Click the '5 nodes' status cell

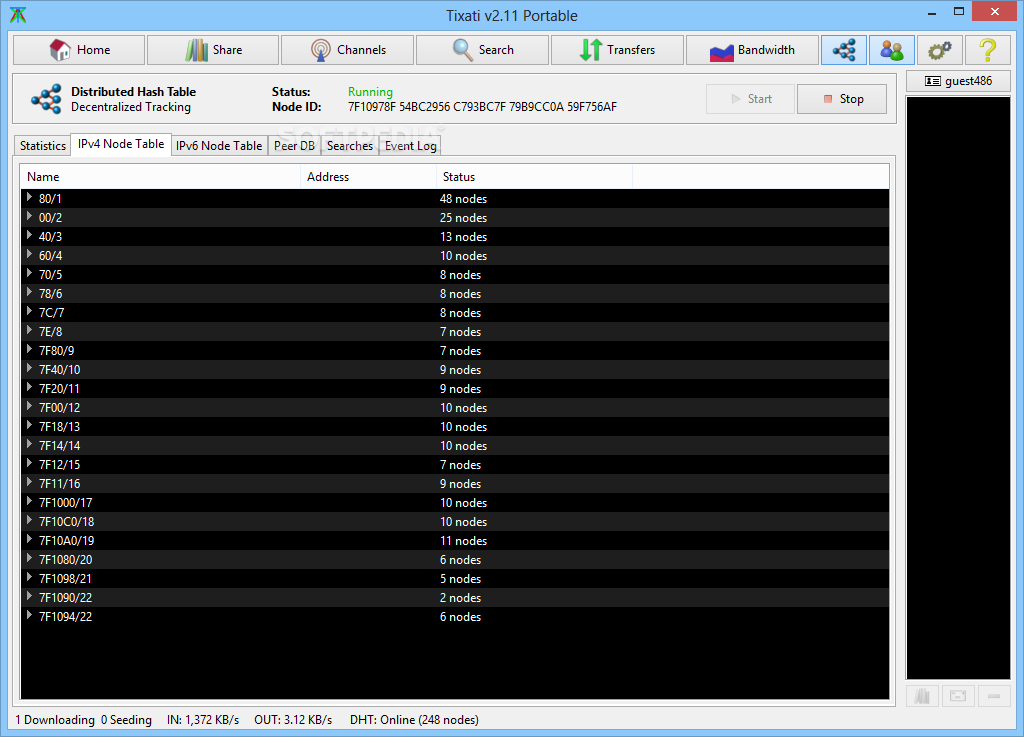point(460,578)
